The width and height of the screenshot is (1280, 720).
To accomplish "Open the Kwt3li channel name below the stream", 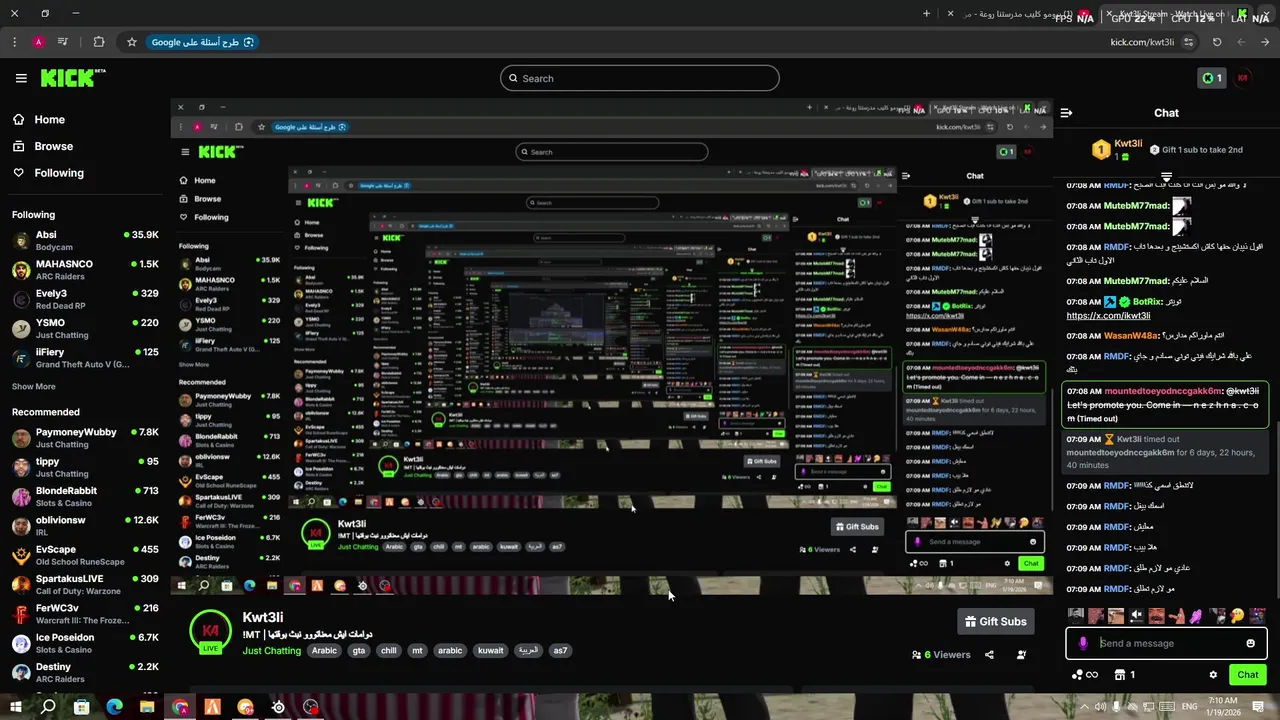I will pyautogui.click(x=262, y=618).
